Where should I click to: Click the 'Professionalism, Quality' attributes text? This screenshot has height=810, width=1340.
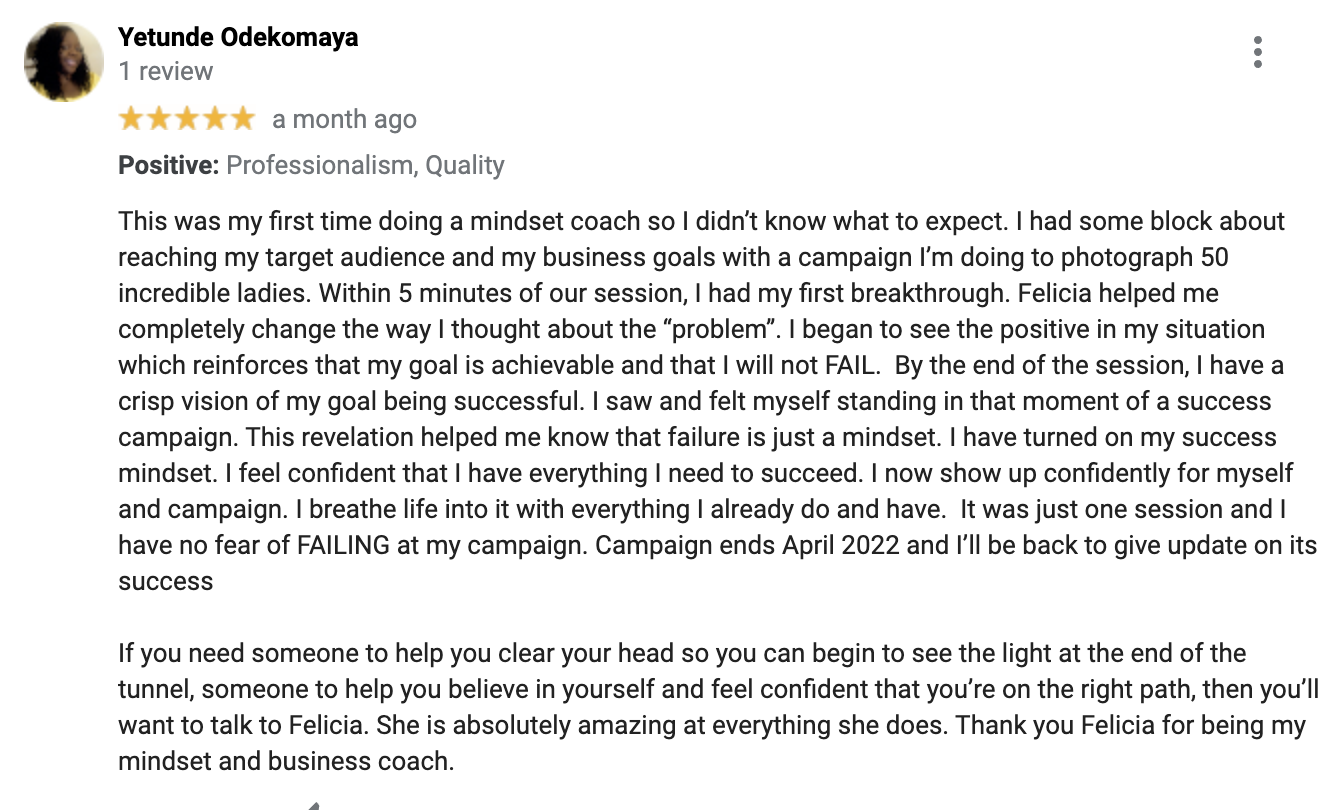tap(365, 166)
